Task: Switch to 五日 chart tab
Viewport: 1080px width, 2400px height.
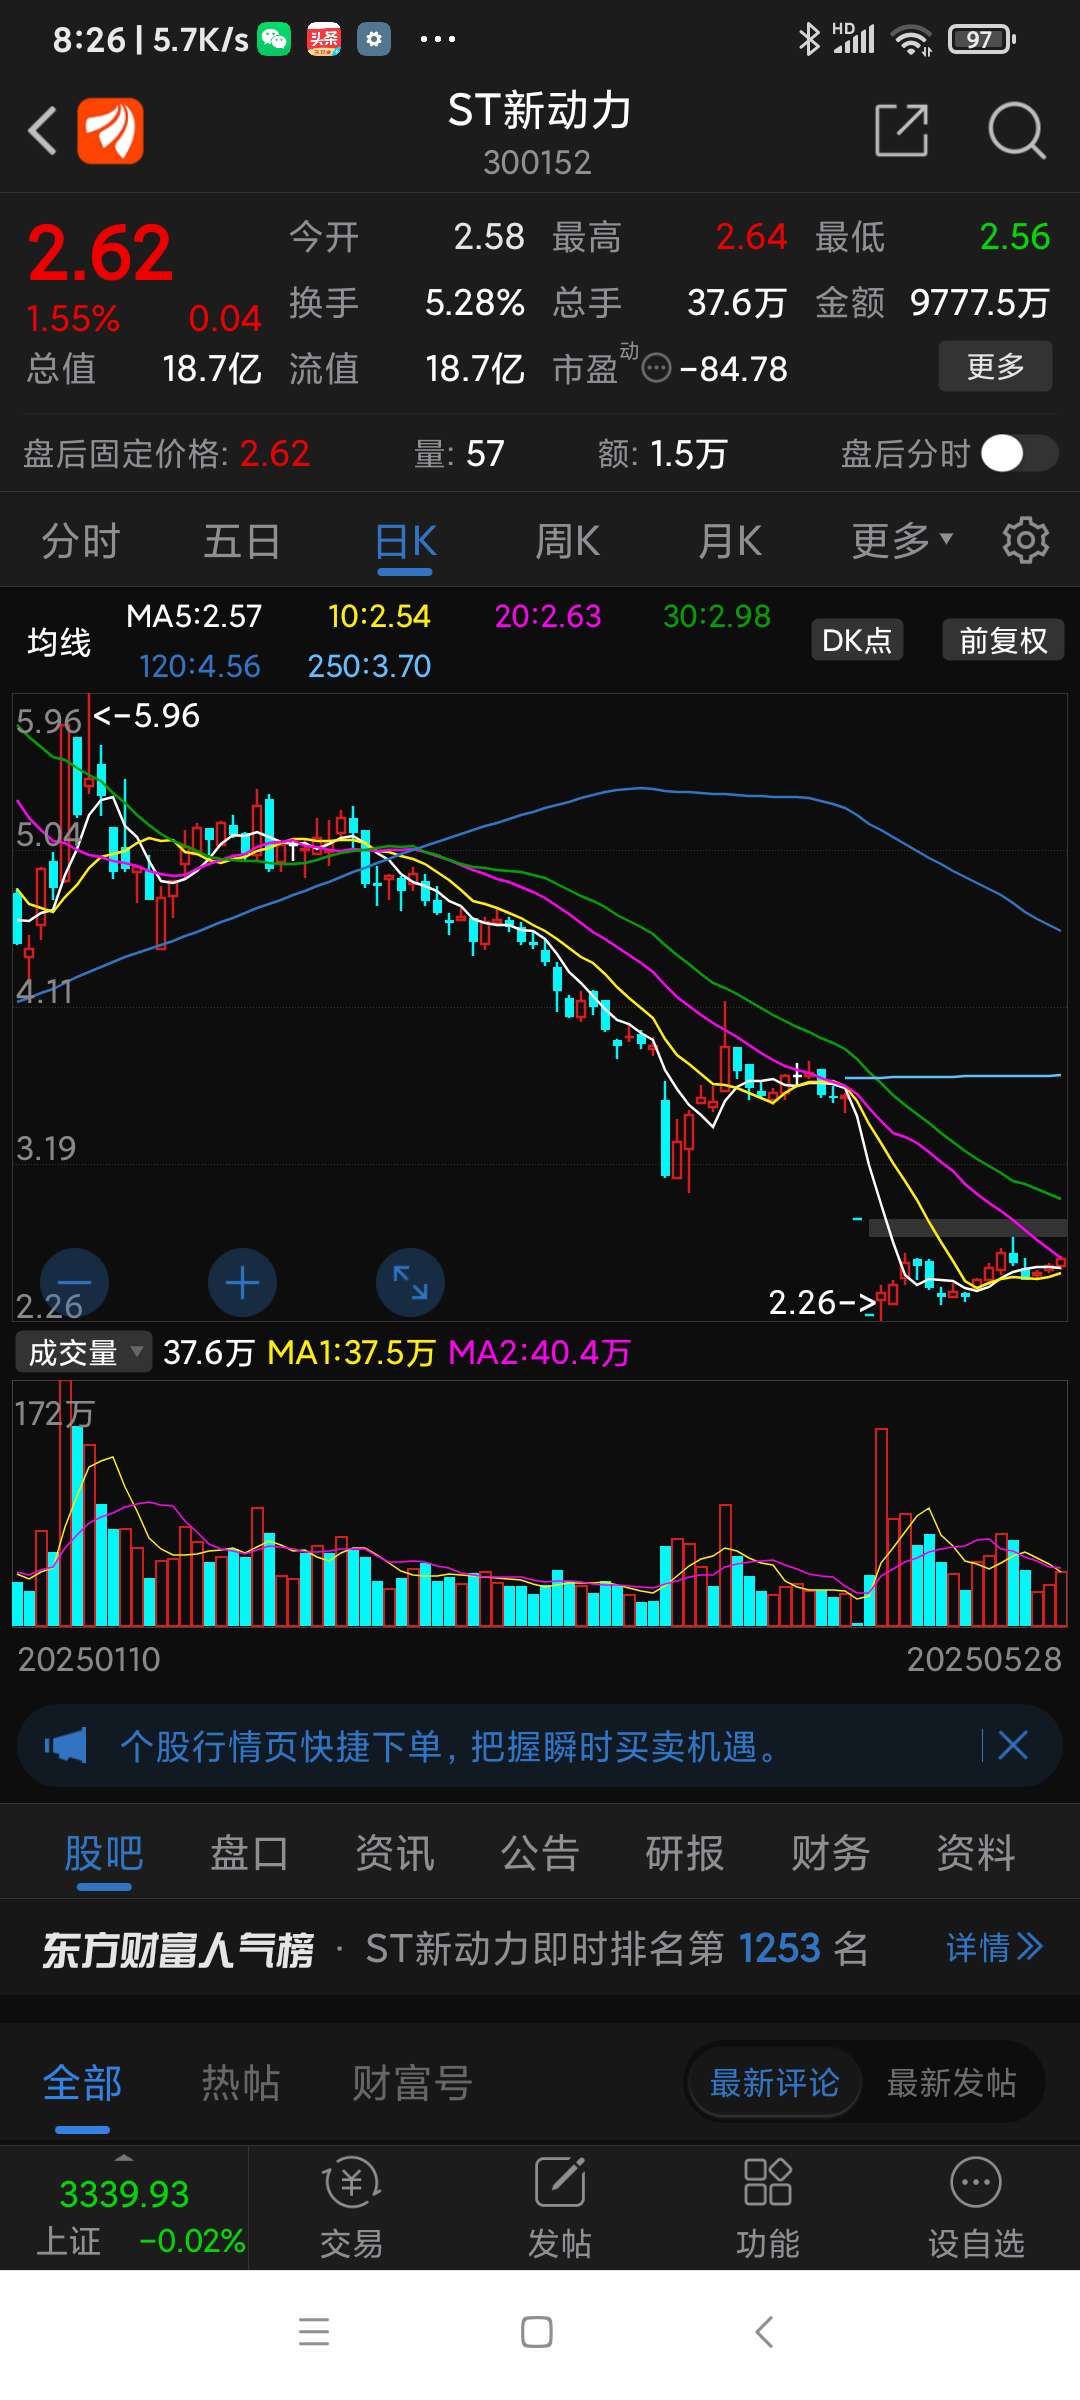Action: click(242, 541)
